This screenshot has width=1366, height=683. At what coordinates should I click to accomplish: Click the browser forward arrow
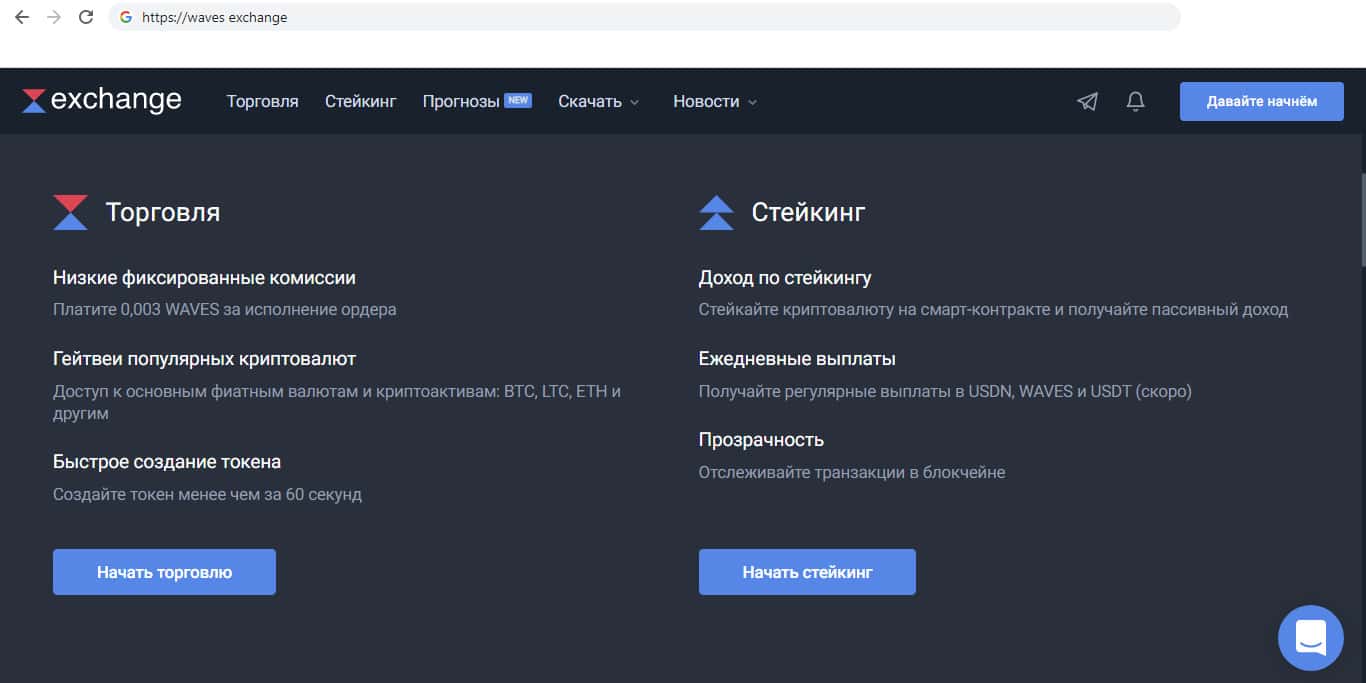tap(54, 17)
